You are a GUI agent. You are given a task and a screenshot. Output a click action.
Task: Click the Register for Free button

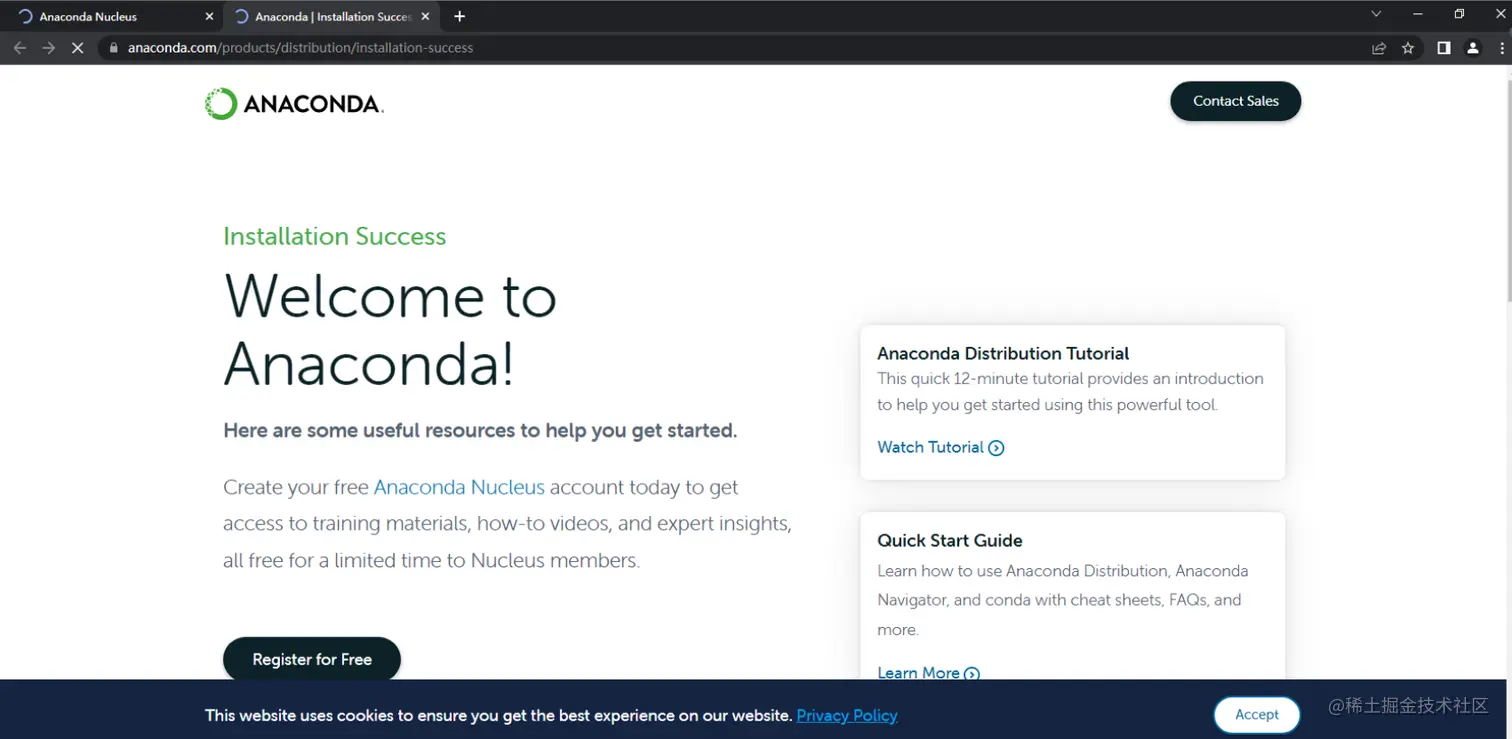point(312,659)
